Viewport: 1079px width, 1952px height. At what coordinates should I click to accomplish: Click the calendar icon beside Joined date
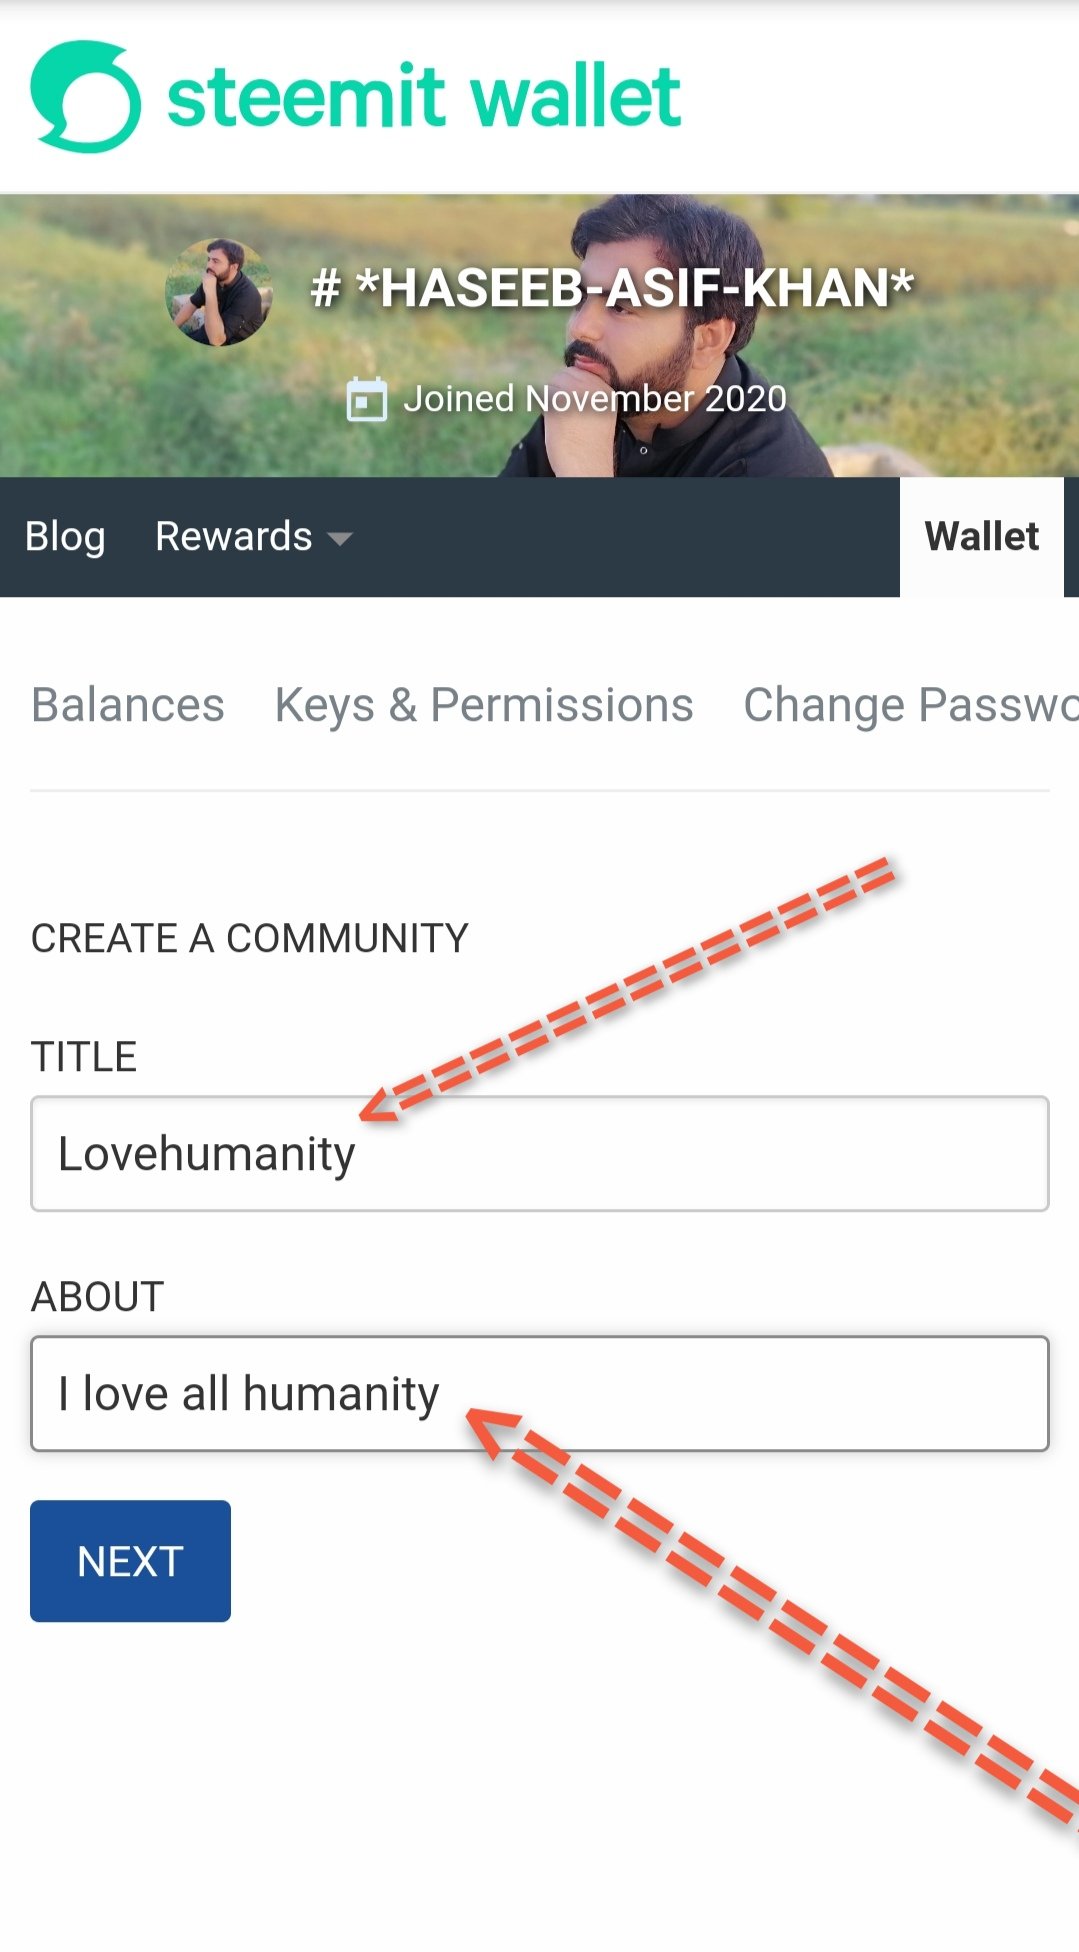pyautogui.click(x=366, y=400)
